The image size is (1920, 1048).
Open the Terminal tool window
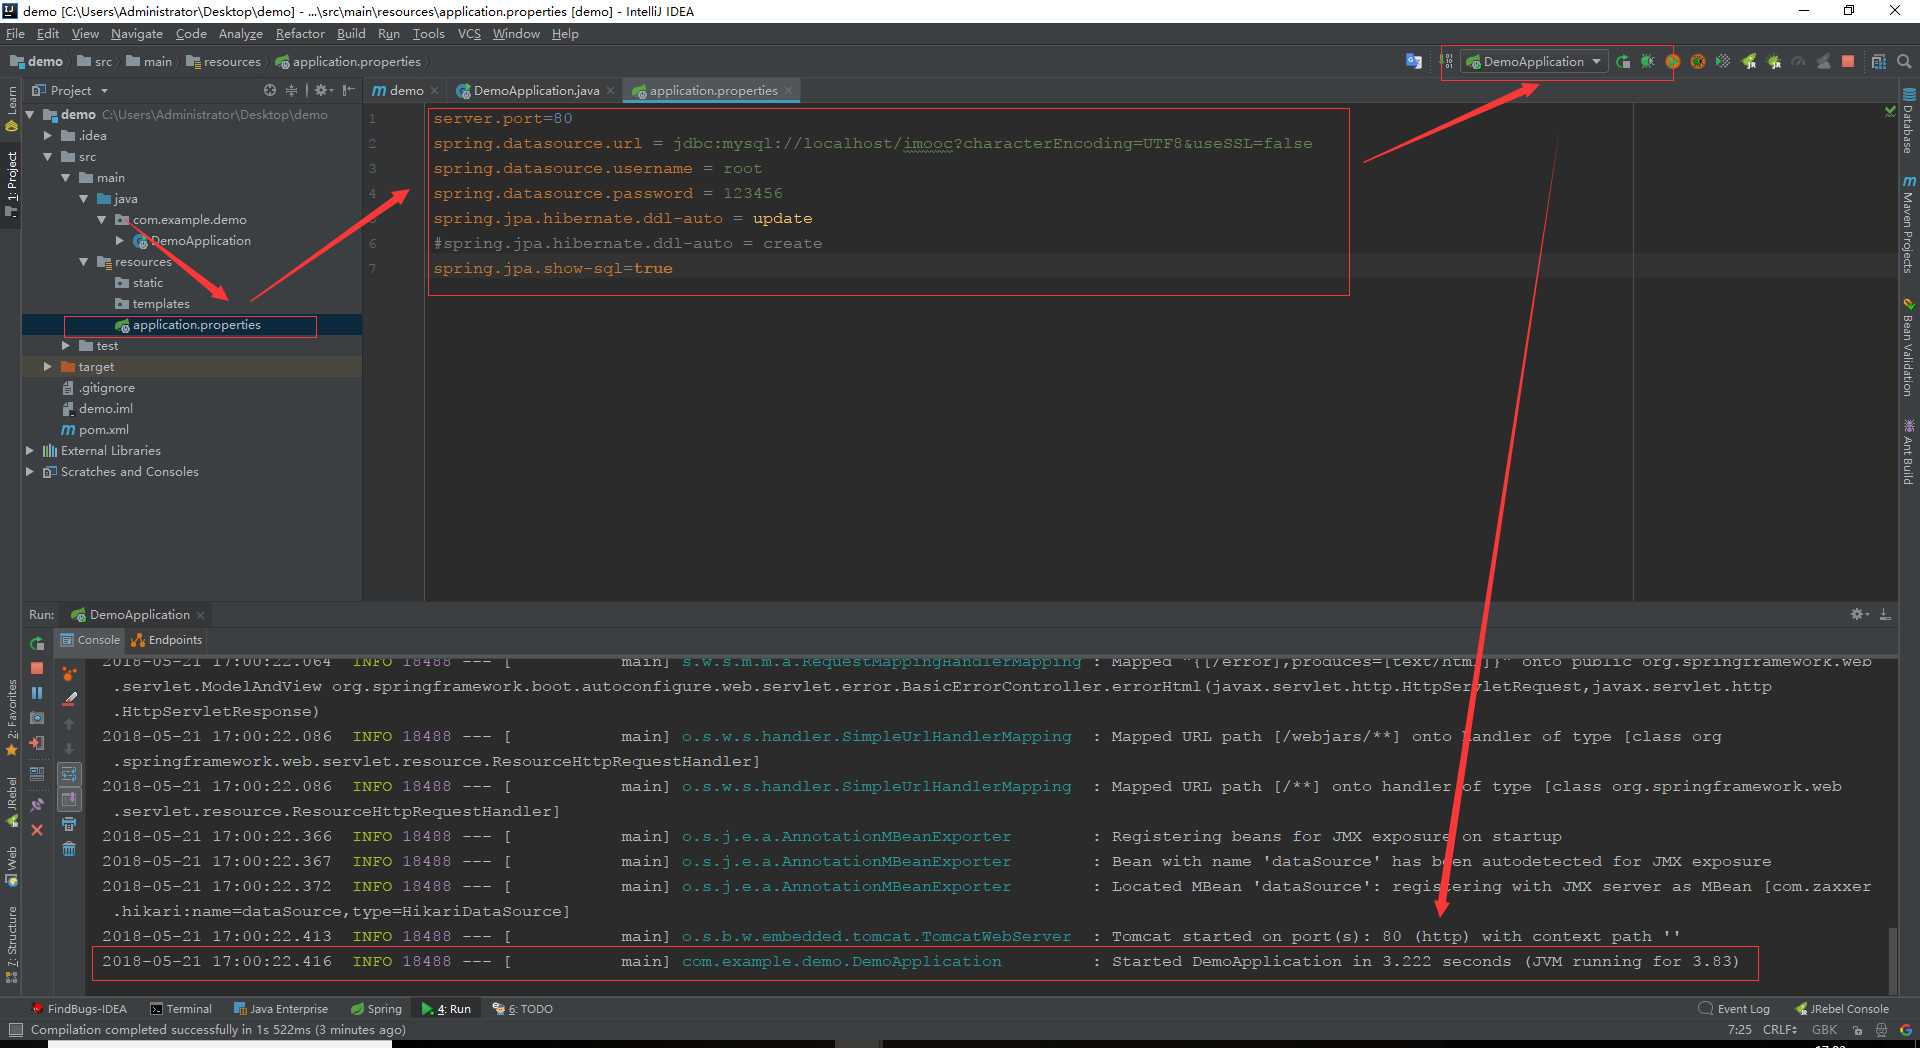181,1009
